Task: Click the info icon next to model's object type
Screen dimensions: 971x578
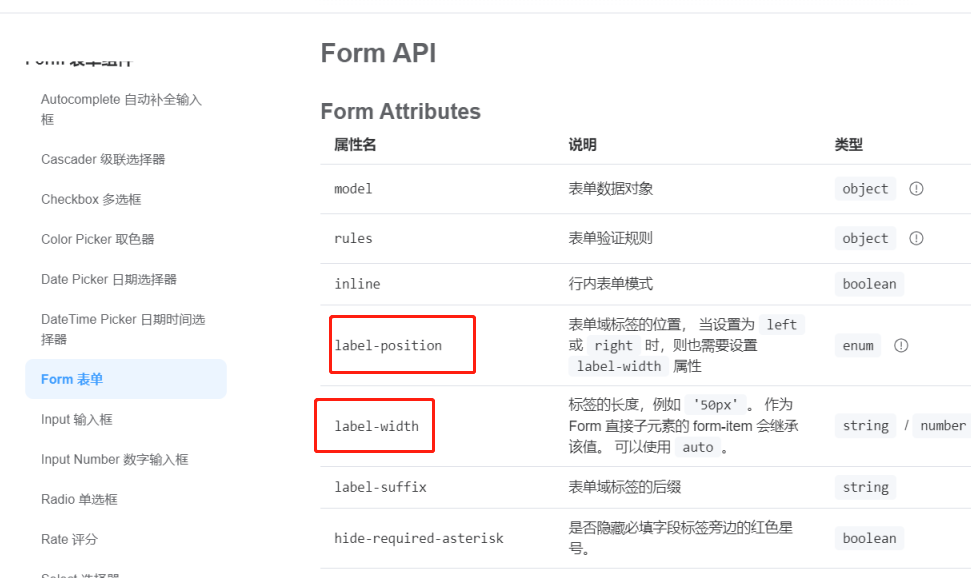Action: pyautogui.click(x=916, y=189)
